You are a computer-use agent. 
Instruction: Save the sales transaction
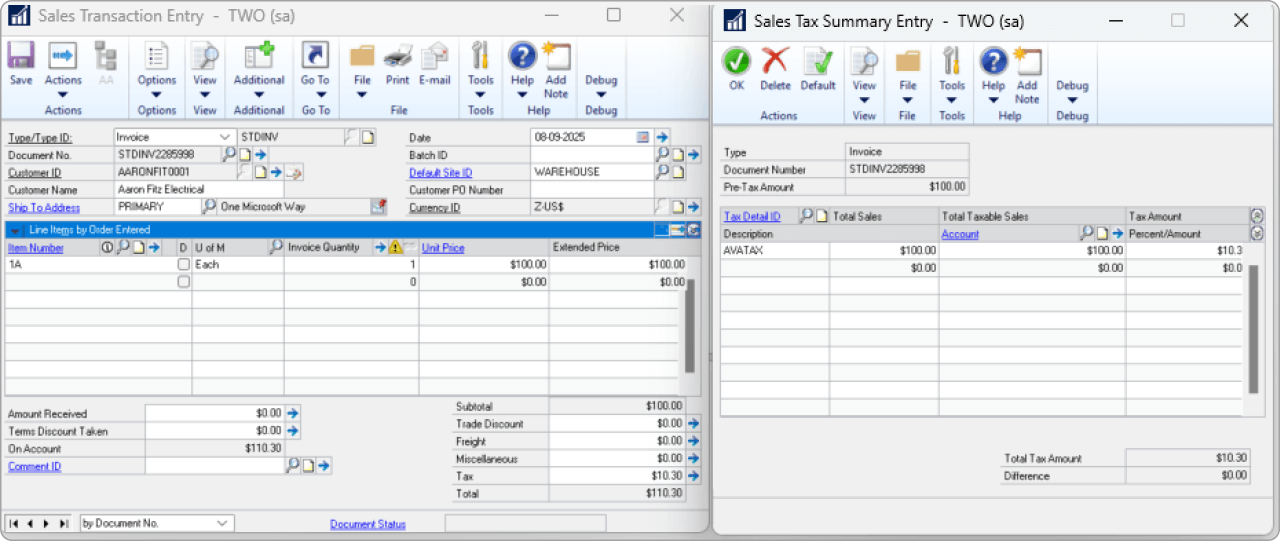(x=21, y=64)
